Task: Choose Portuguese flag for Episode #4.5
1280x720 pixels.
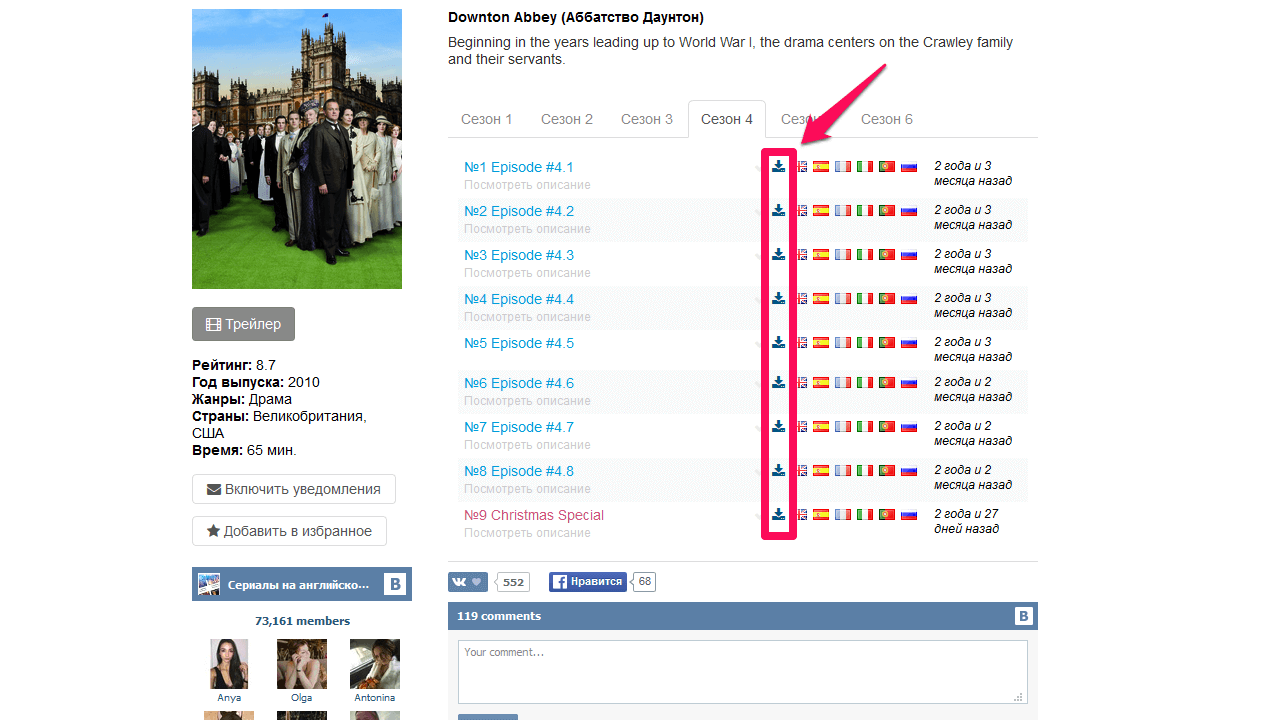Action: [887, 343]
